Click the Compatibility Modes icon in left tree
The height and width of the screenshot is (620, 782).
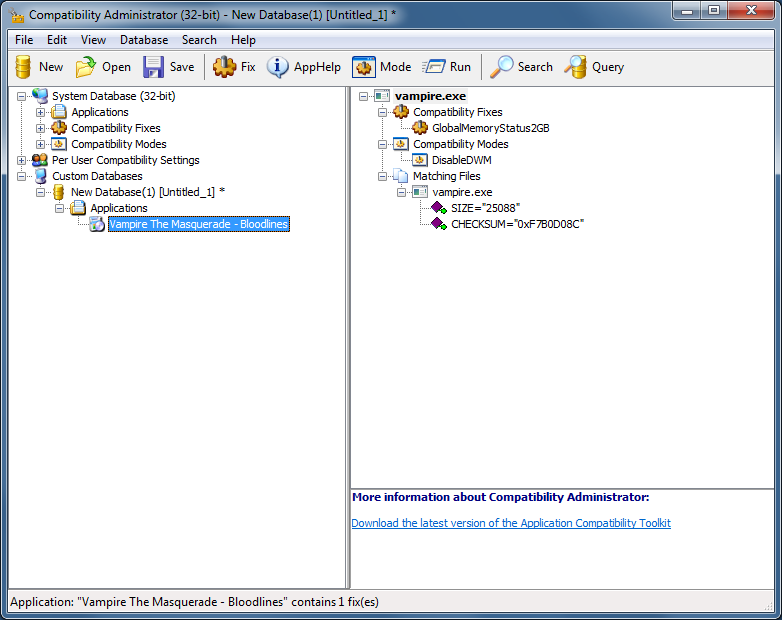59,144
